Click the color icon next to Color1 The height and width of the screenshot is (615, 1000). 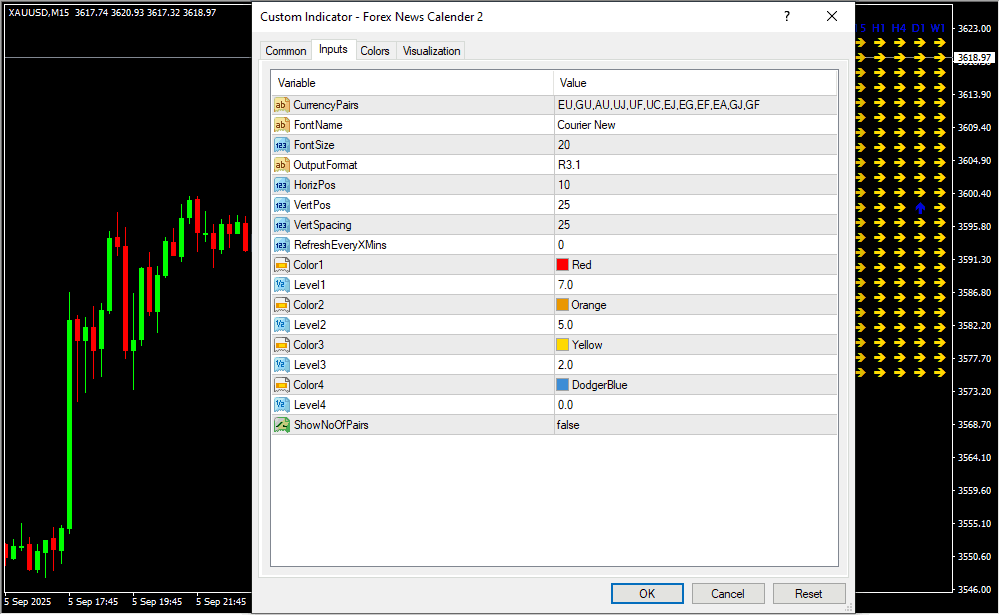click(x=281, y=265)
